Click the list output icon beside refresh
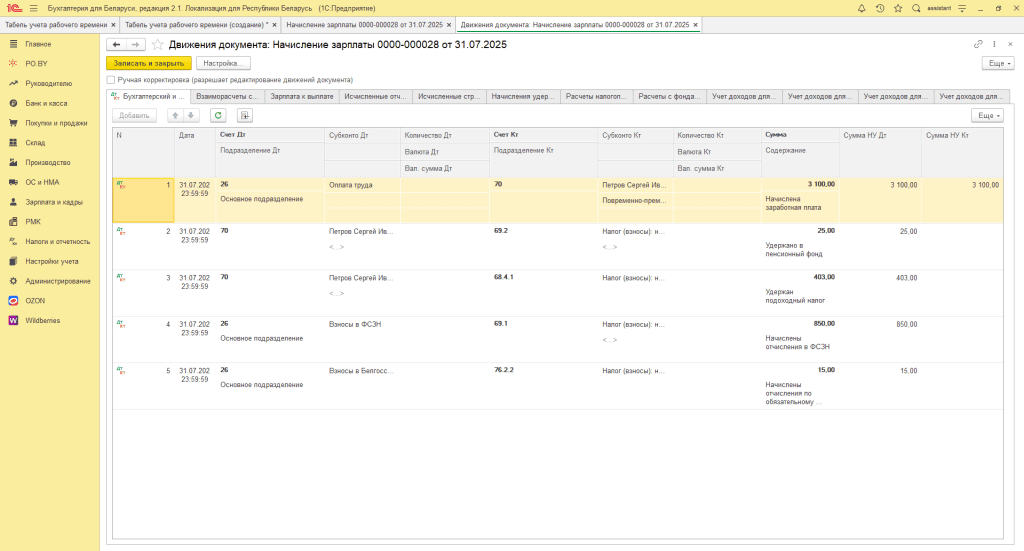The width and height of the screenshot is (1024, 551). [244, 116]
